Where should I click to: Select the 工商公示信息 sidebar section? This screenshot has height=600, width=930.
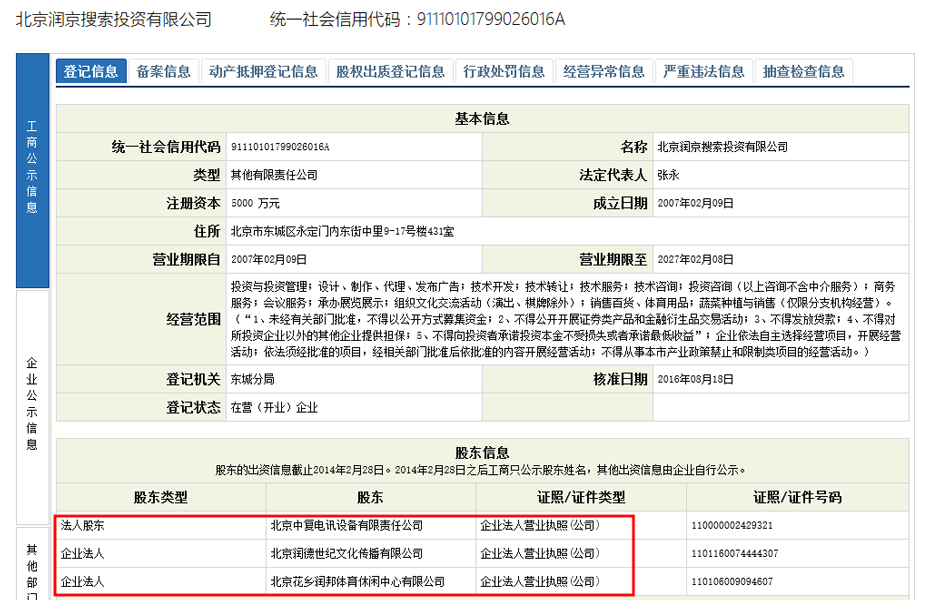(32, 170)
